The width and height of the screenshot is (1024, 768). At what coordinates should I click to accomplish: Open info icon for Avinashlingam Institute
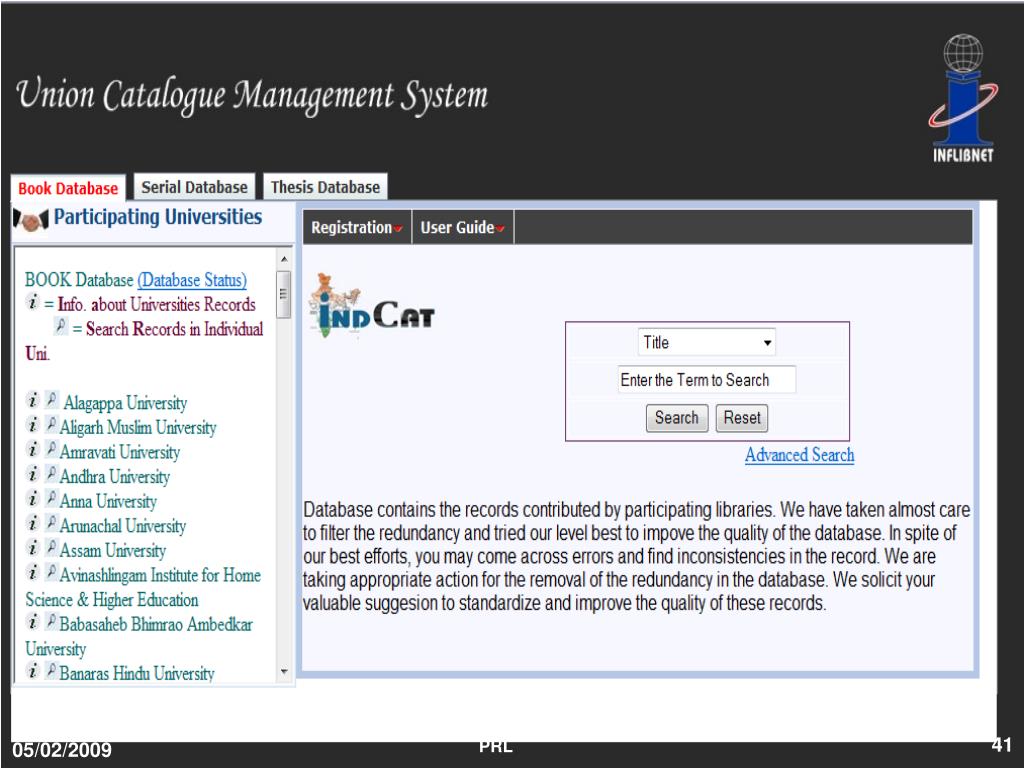pyautogui.click(x=33, y=573)
